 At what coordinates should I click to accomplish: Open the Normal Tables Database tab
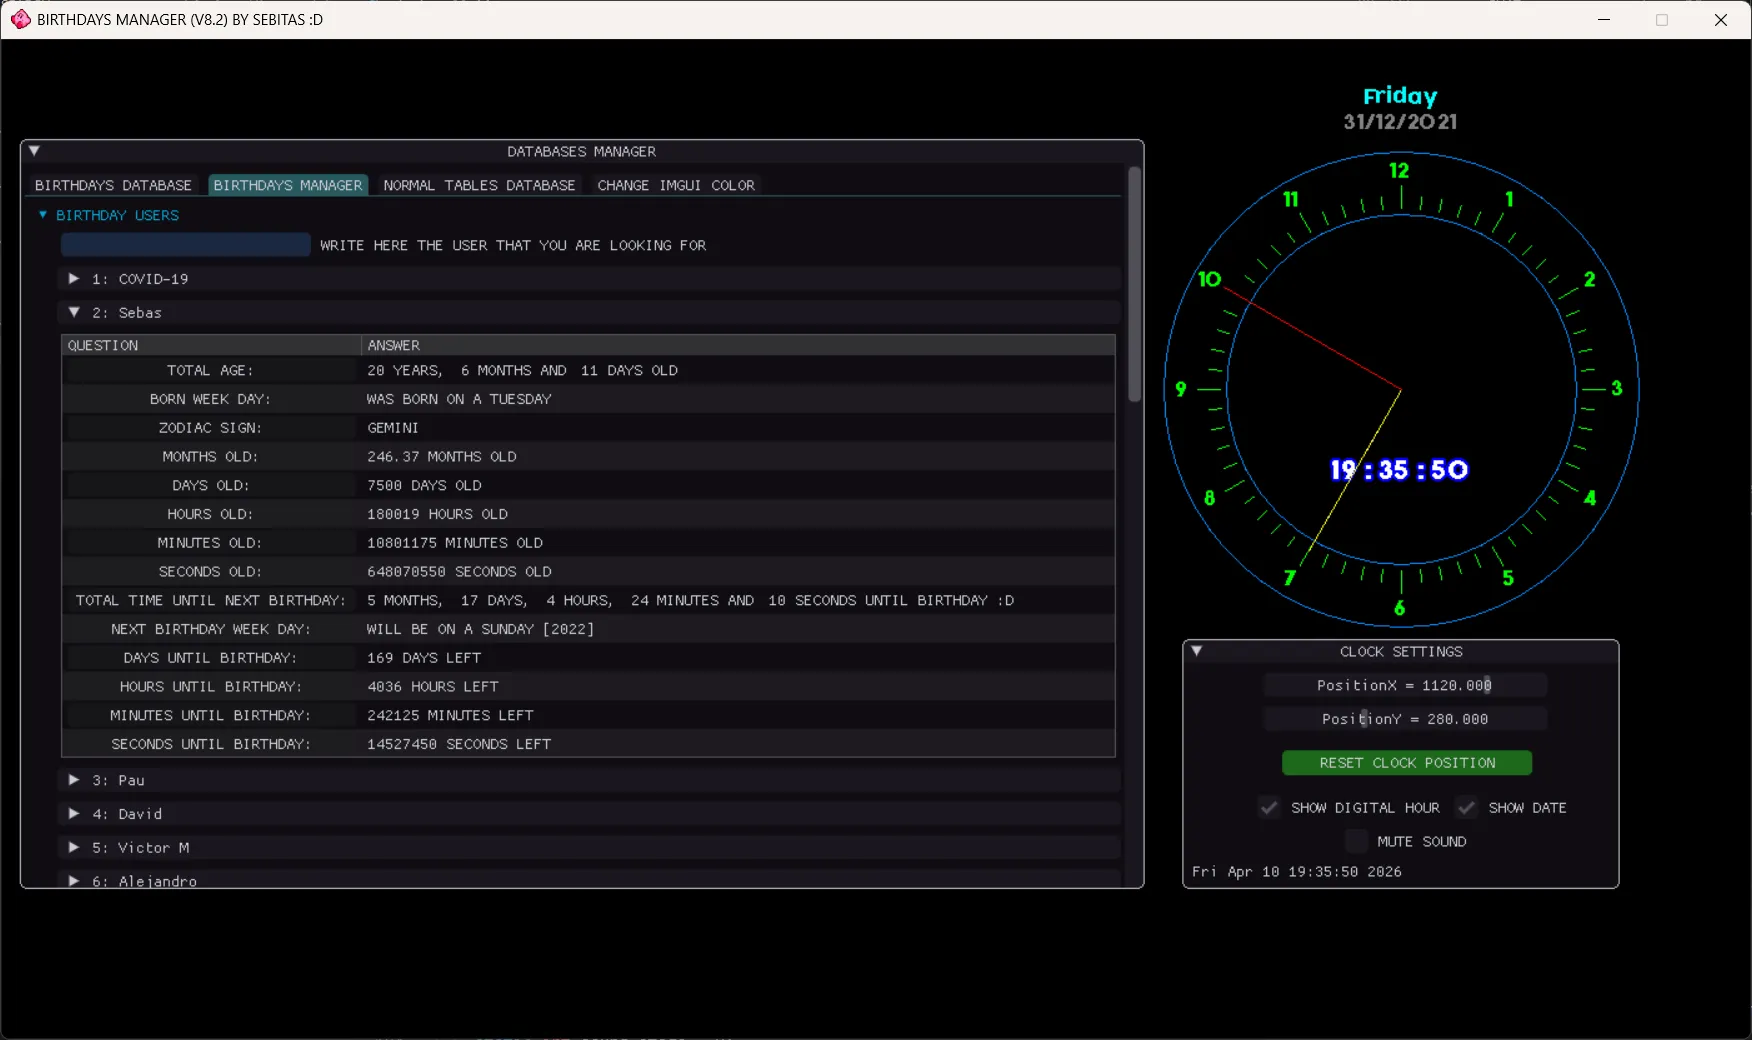point(479,185)
